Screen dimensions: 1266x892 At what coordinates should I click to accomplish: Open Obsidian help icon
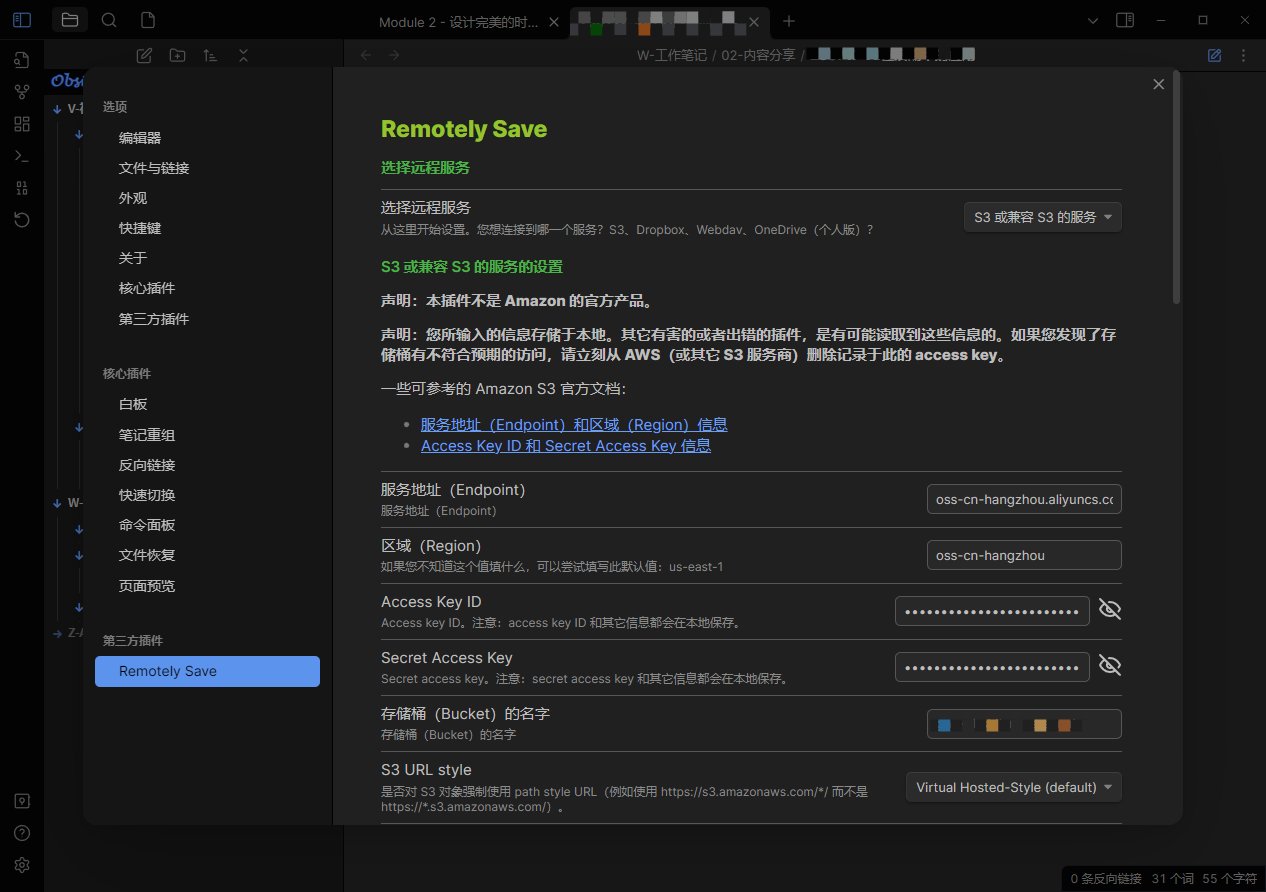pos(21,832)
